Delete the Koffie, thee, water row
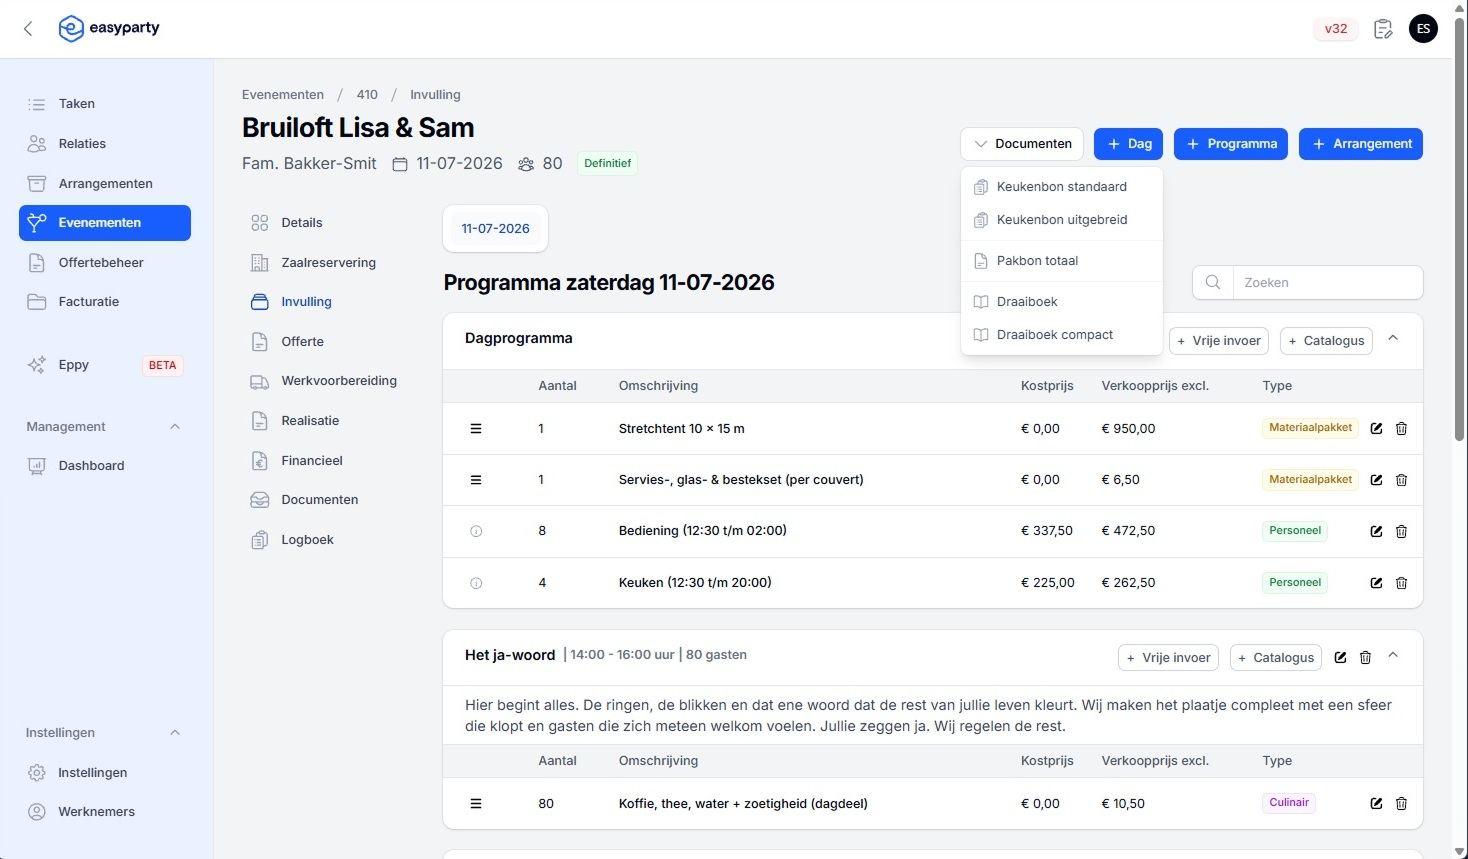The width and height of the screenshot is (1468, 859). [1401, 804]
